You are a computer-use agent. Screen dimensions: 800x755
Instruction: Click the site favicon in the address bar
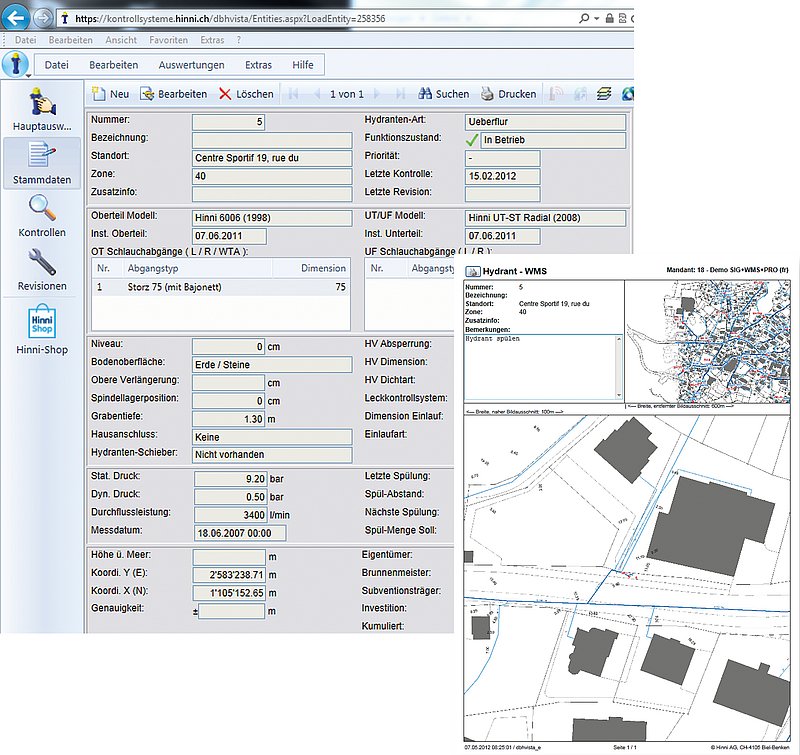coord(64,19)
